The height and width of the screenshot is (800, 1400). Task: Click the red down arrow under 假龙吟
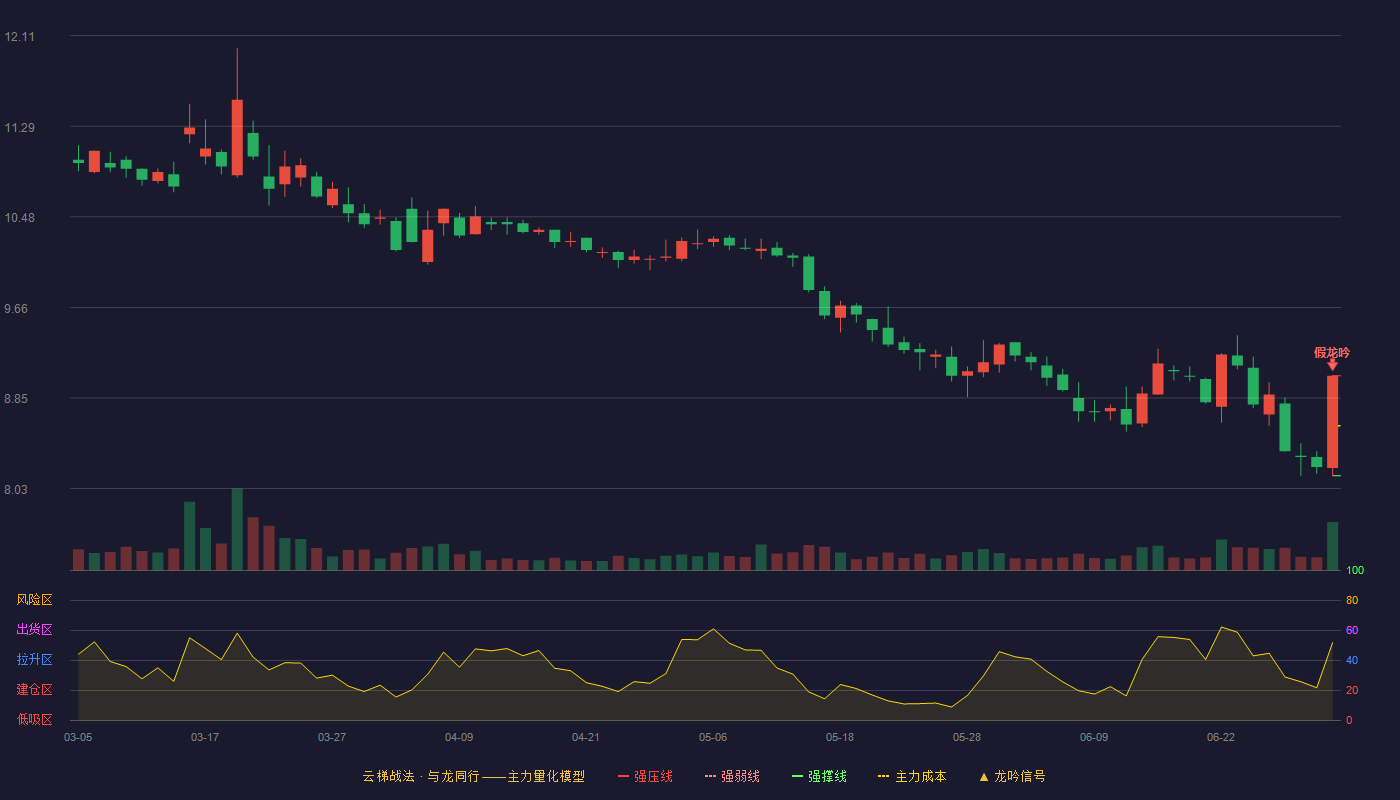click(1332, 365)
